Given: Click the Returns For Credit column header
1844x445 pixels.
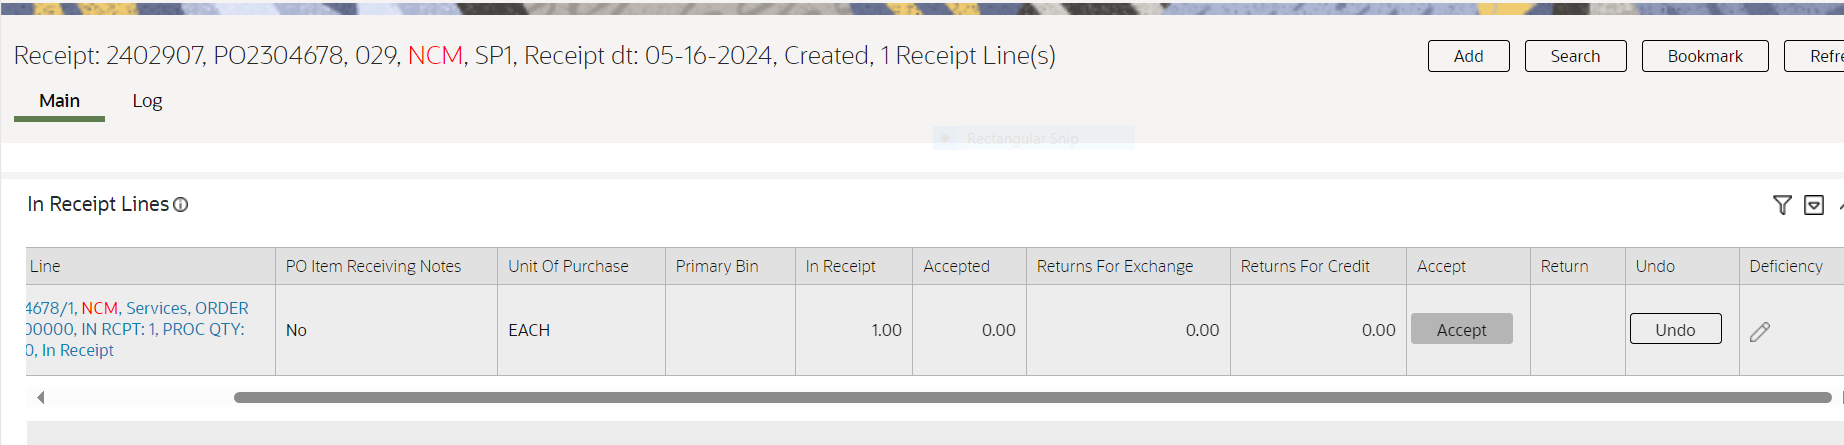Looking at the screenshot, I should tap(1305, 266).
